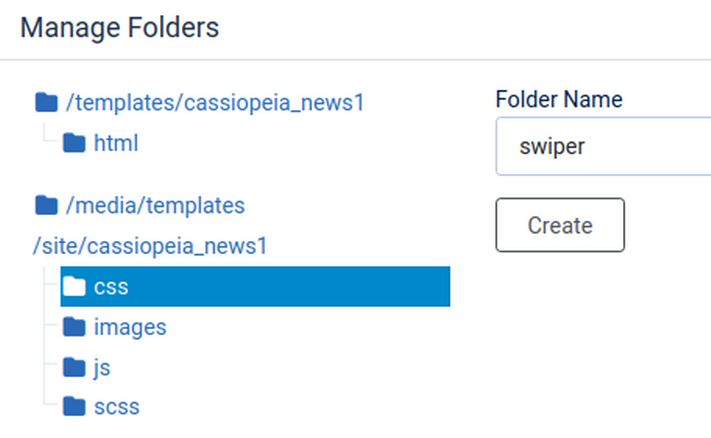This screenshot has width=711, height=438.
Task: Click the folder icon beside /media/templates
Action: pos(46,206)
